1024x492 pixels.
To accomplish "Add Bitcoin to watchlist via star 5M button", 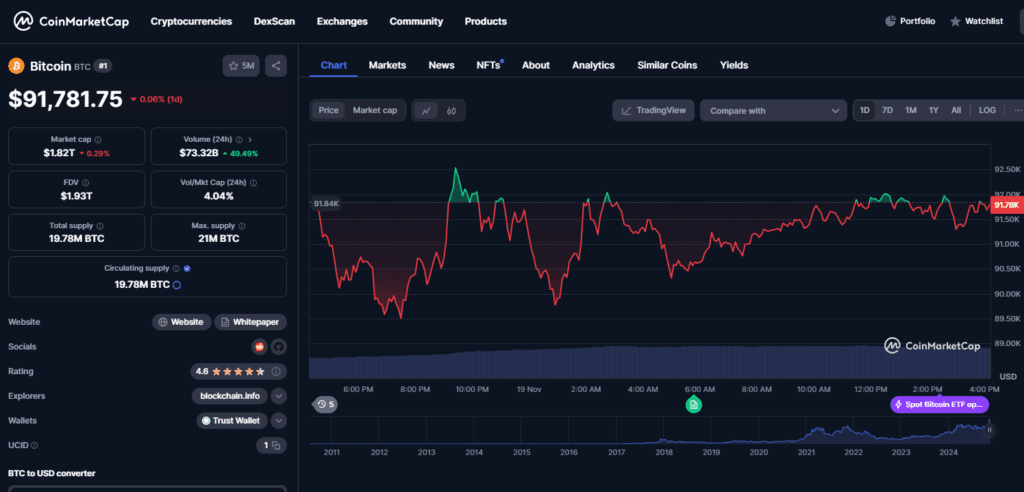I will pyautogui.click(x=241, y=65).
